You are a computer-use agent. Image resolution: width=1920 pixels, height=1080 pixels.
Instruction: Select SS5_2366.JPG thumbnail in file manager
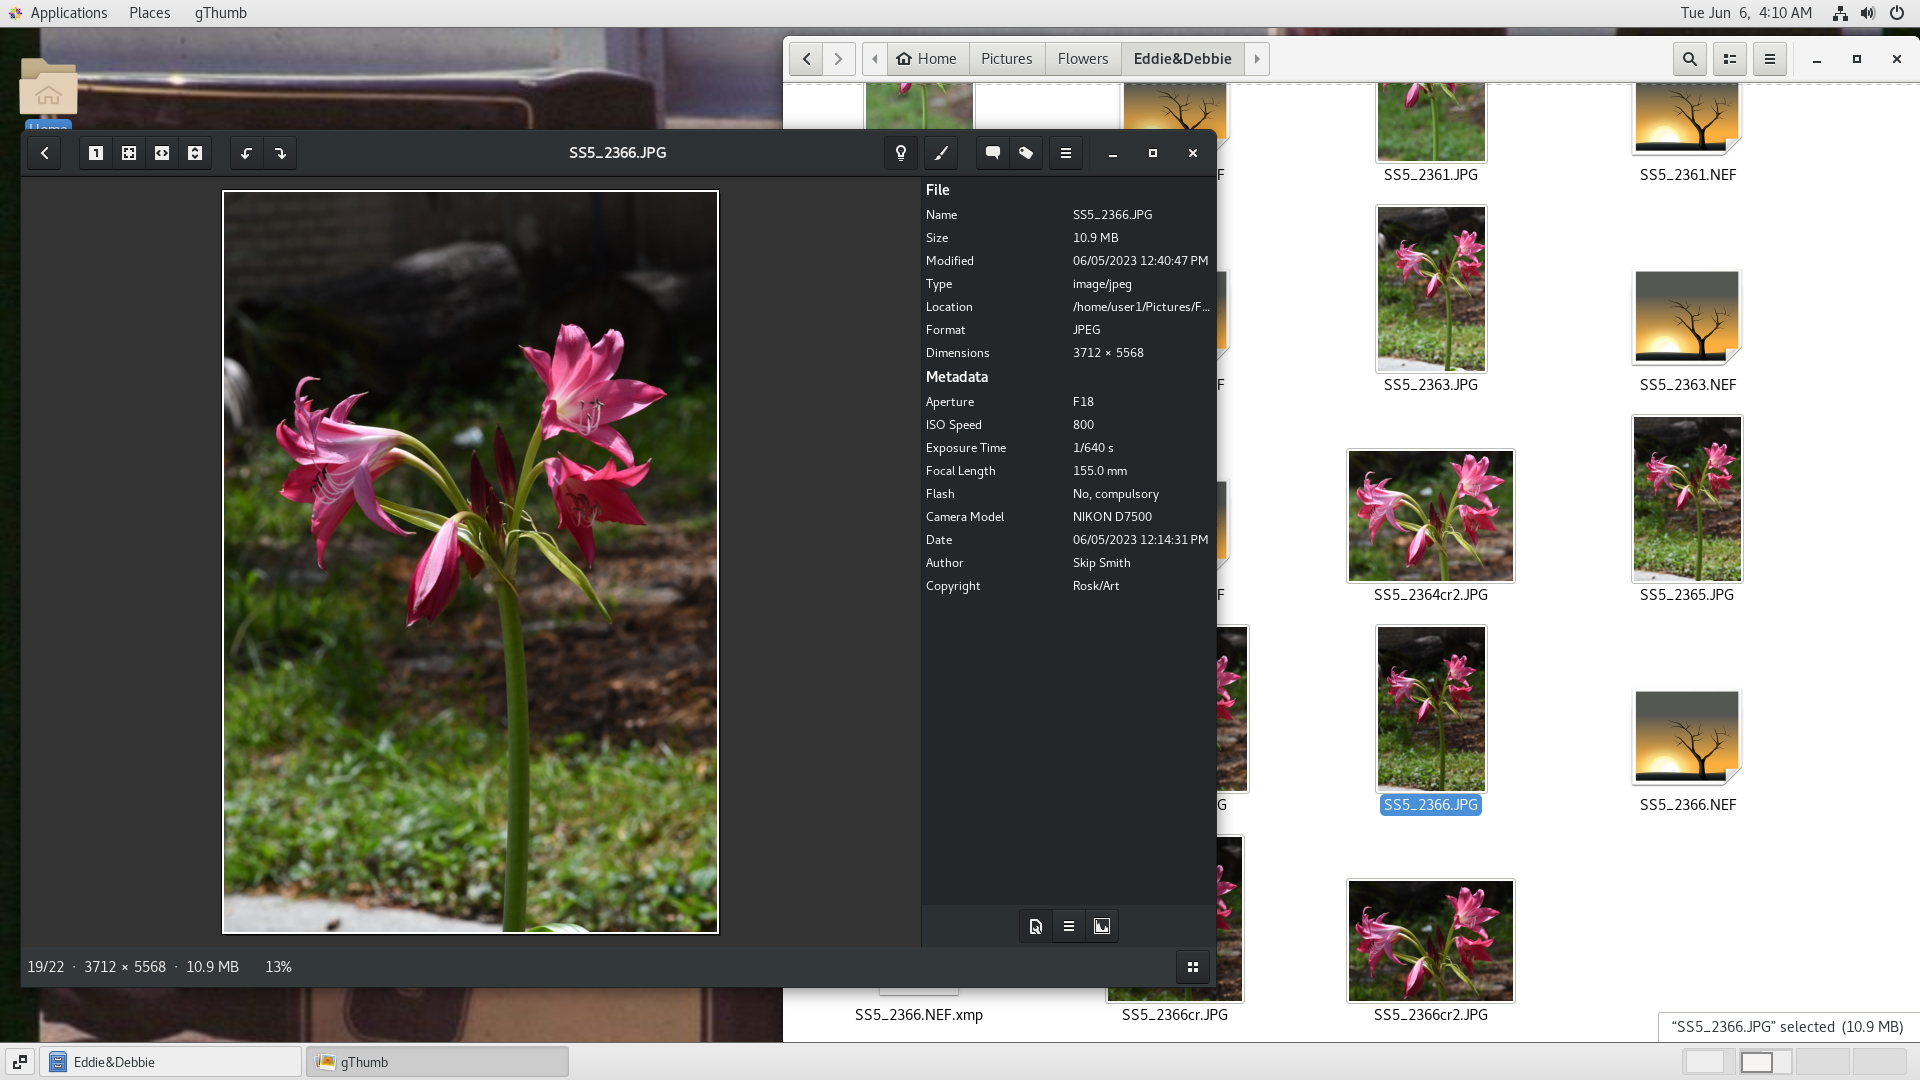point(1431,709)
